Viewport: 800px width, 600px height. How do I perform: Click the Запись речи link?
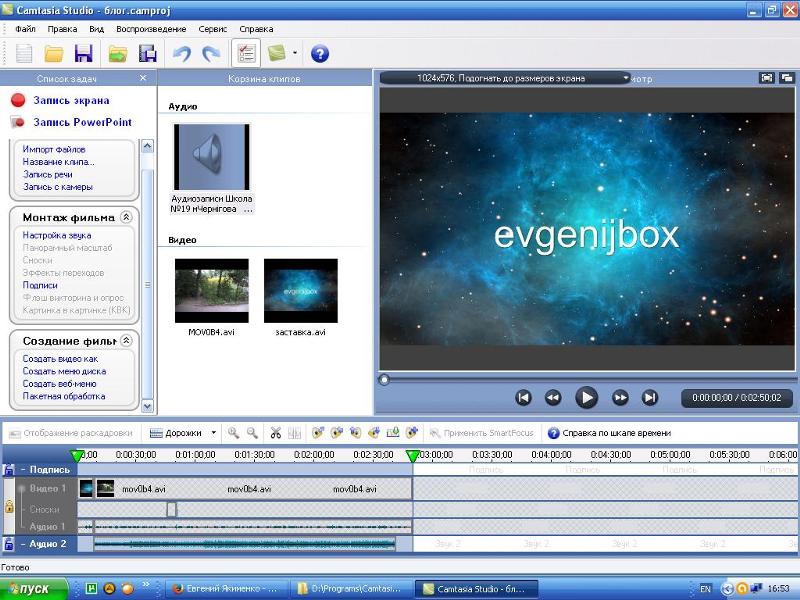coord(48,174)
